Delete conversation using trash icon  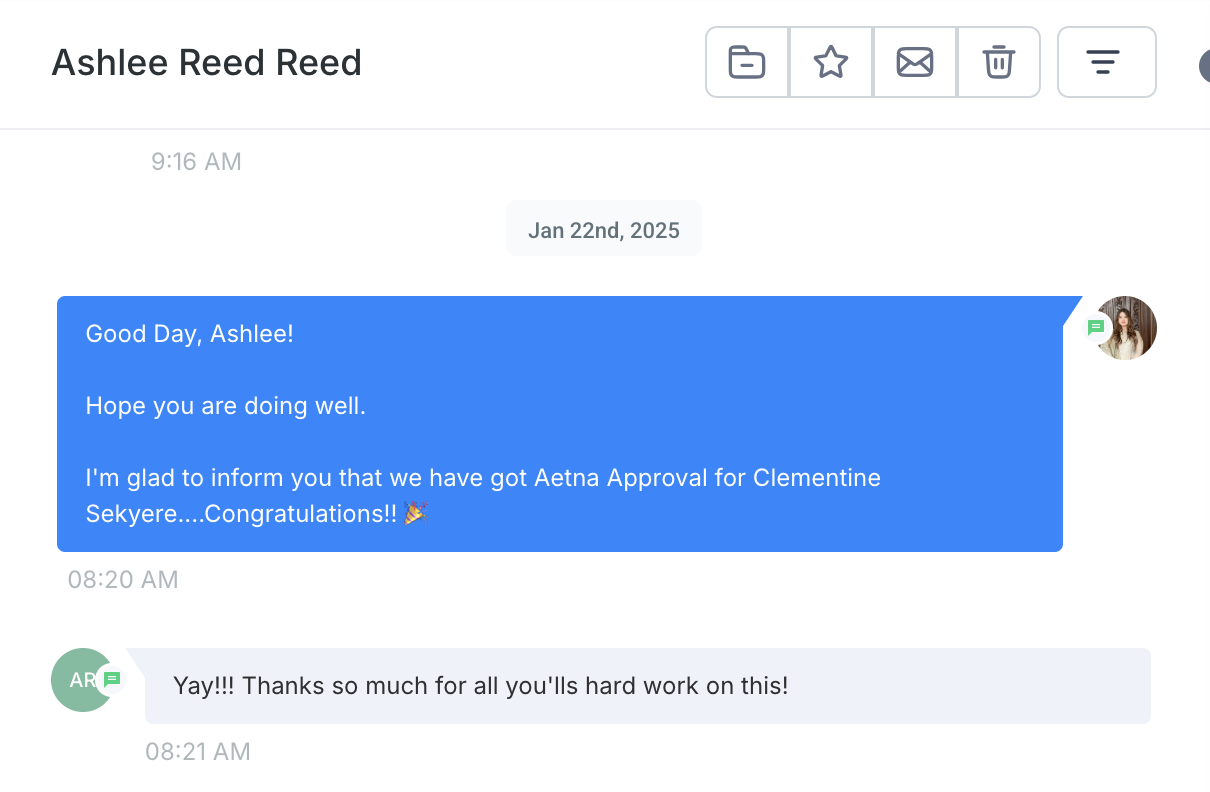pyautogui.click(x=999, y=63)
